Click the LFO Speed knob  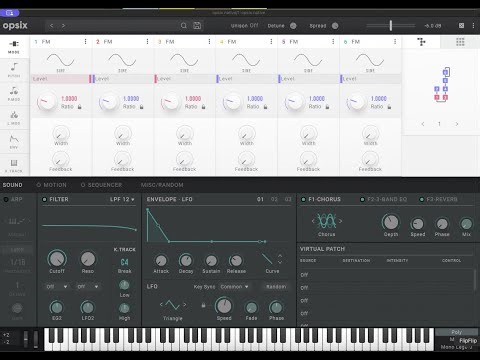pyautogui.click(x=224, y=305)
